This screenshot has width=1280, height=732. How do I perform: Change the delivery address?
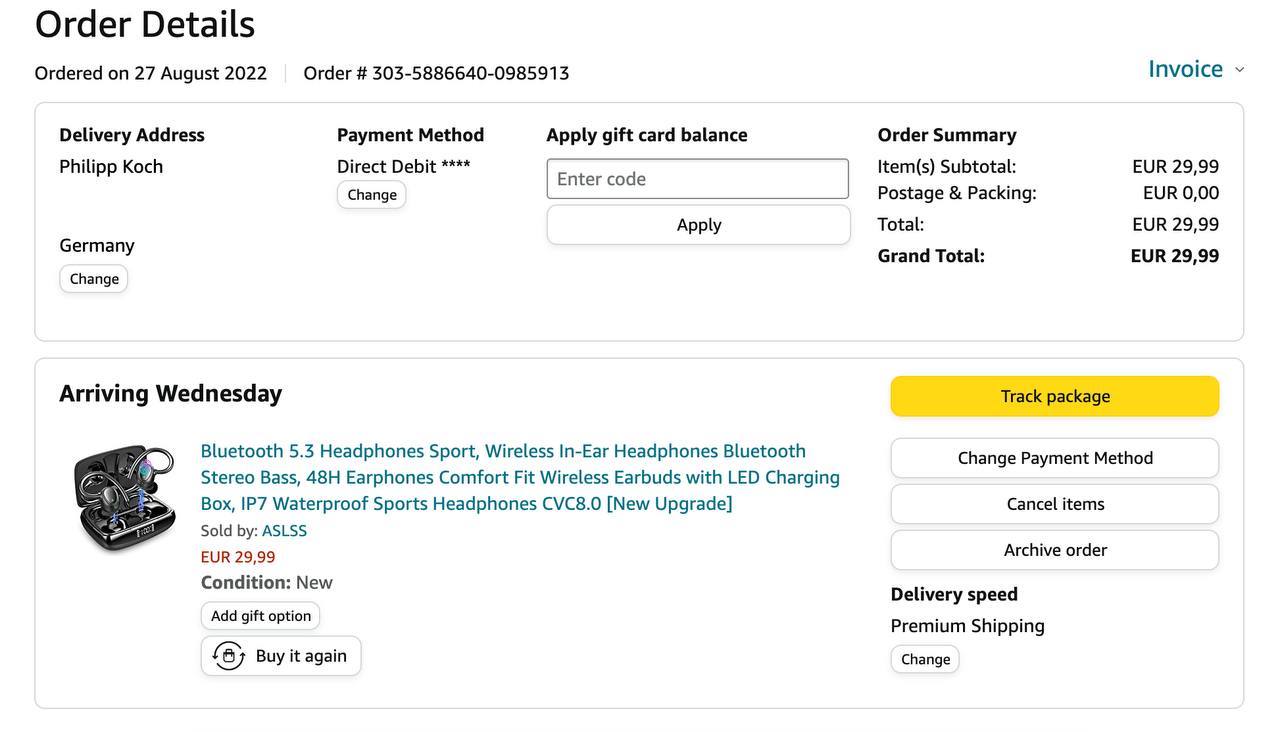94,279
